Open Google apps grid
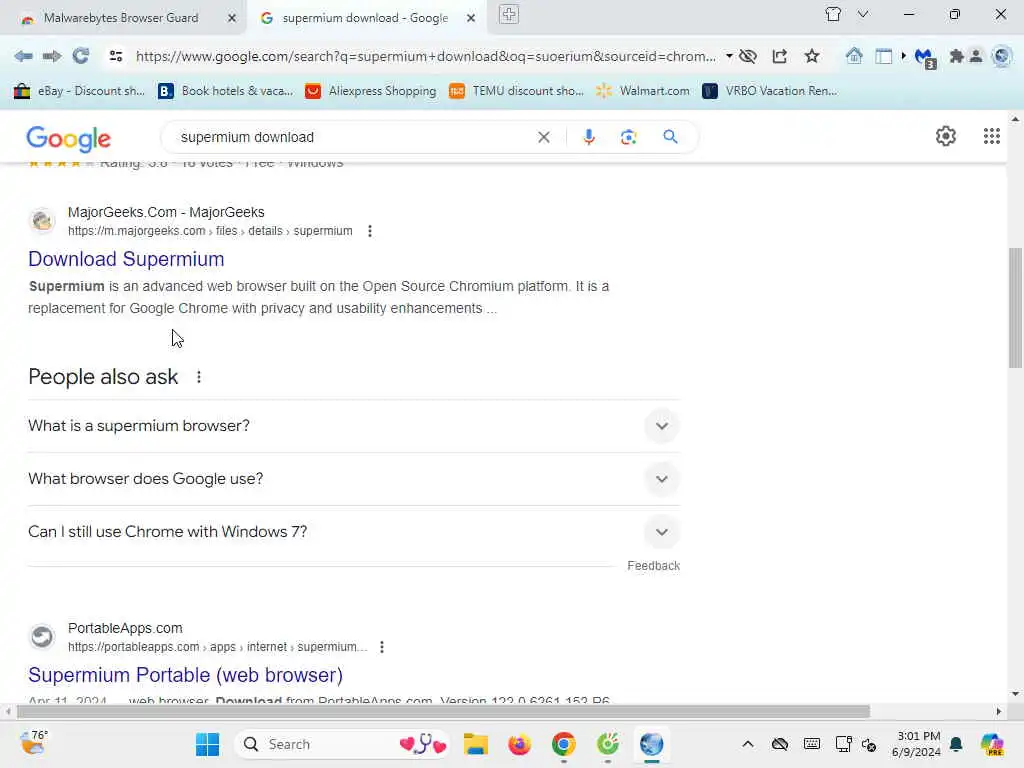Viewport: 1024px width, 768px height. (991, 136)
